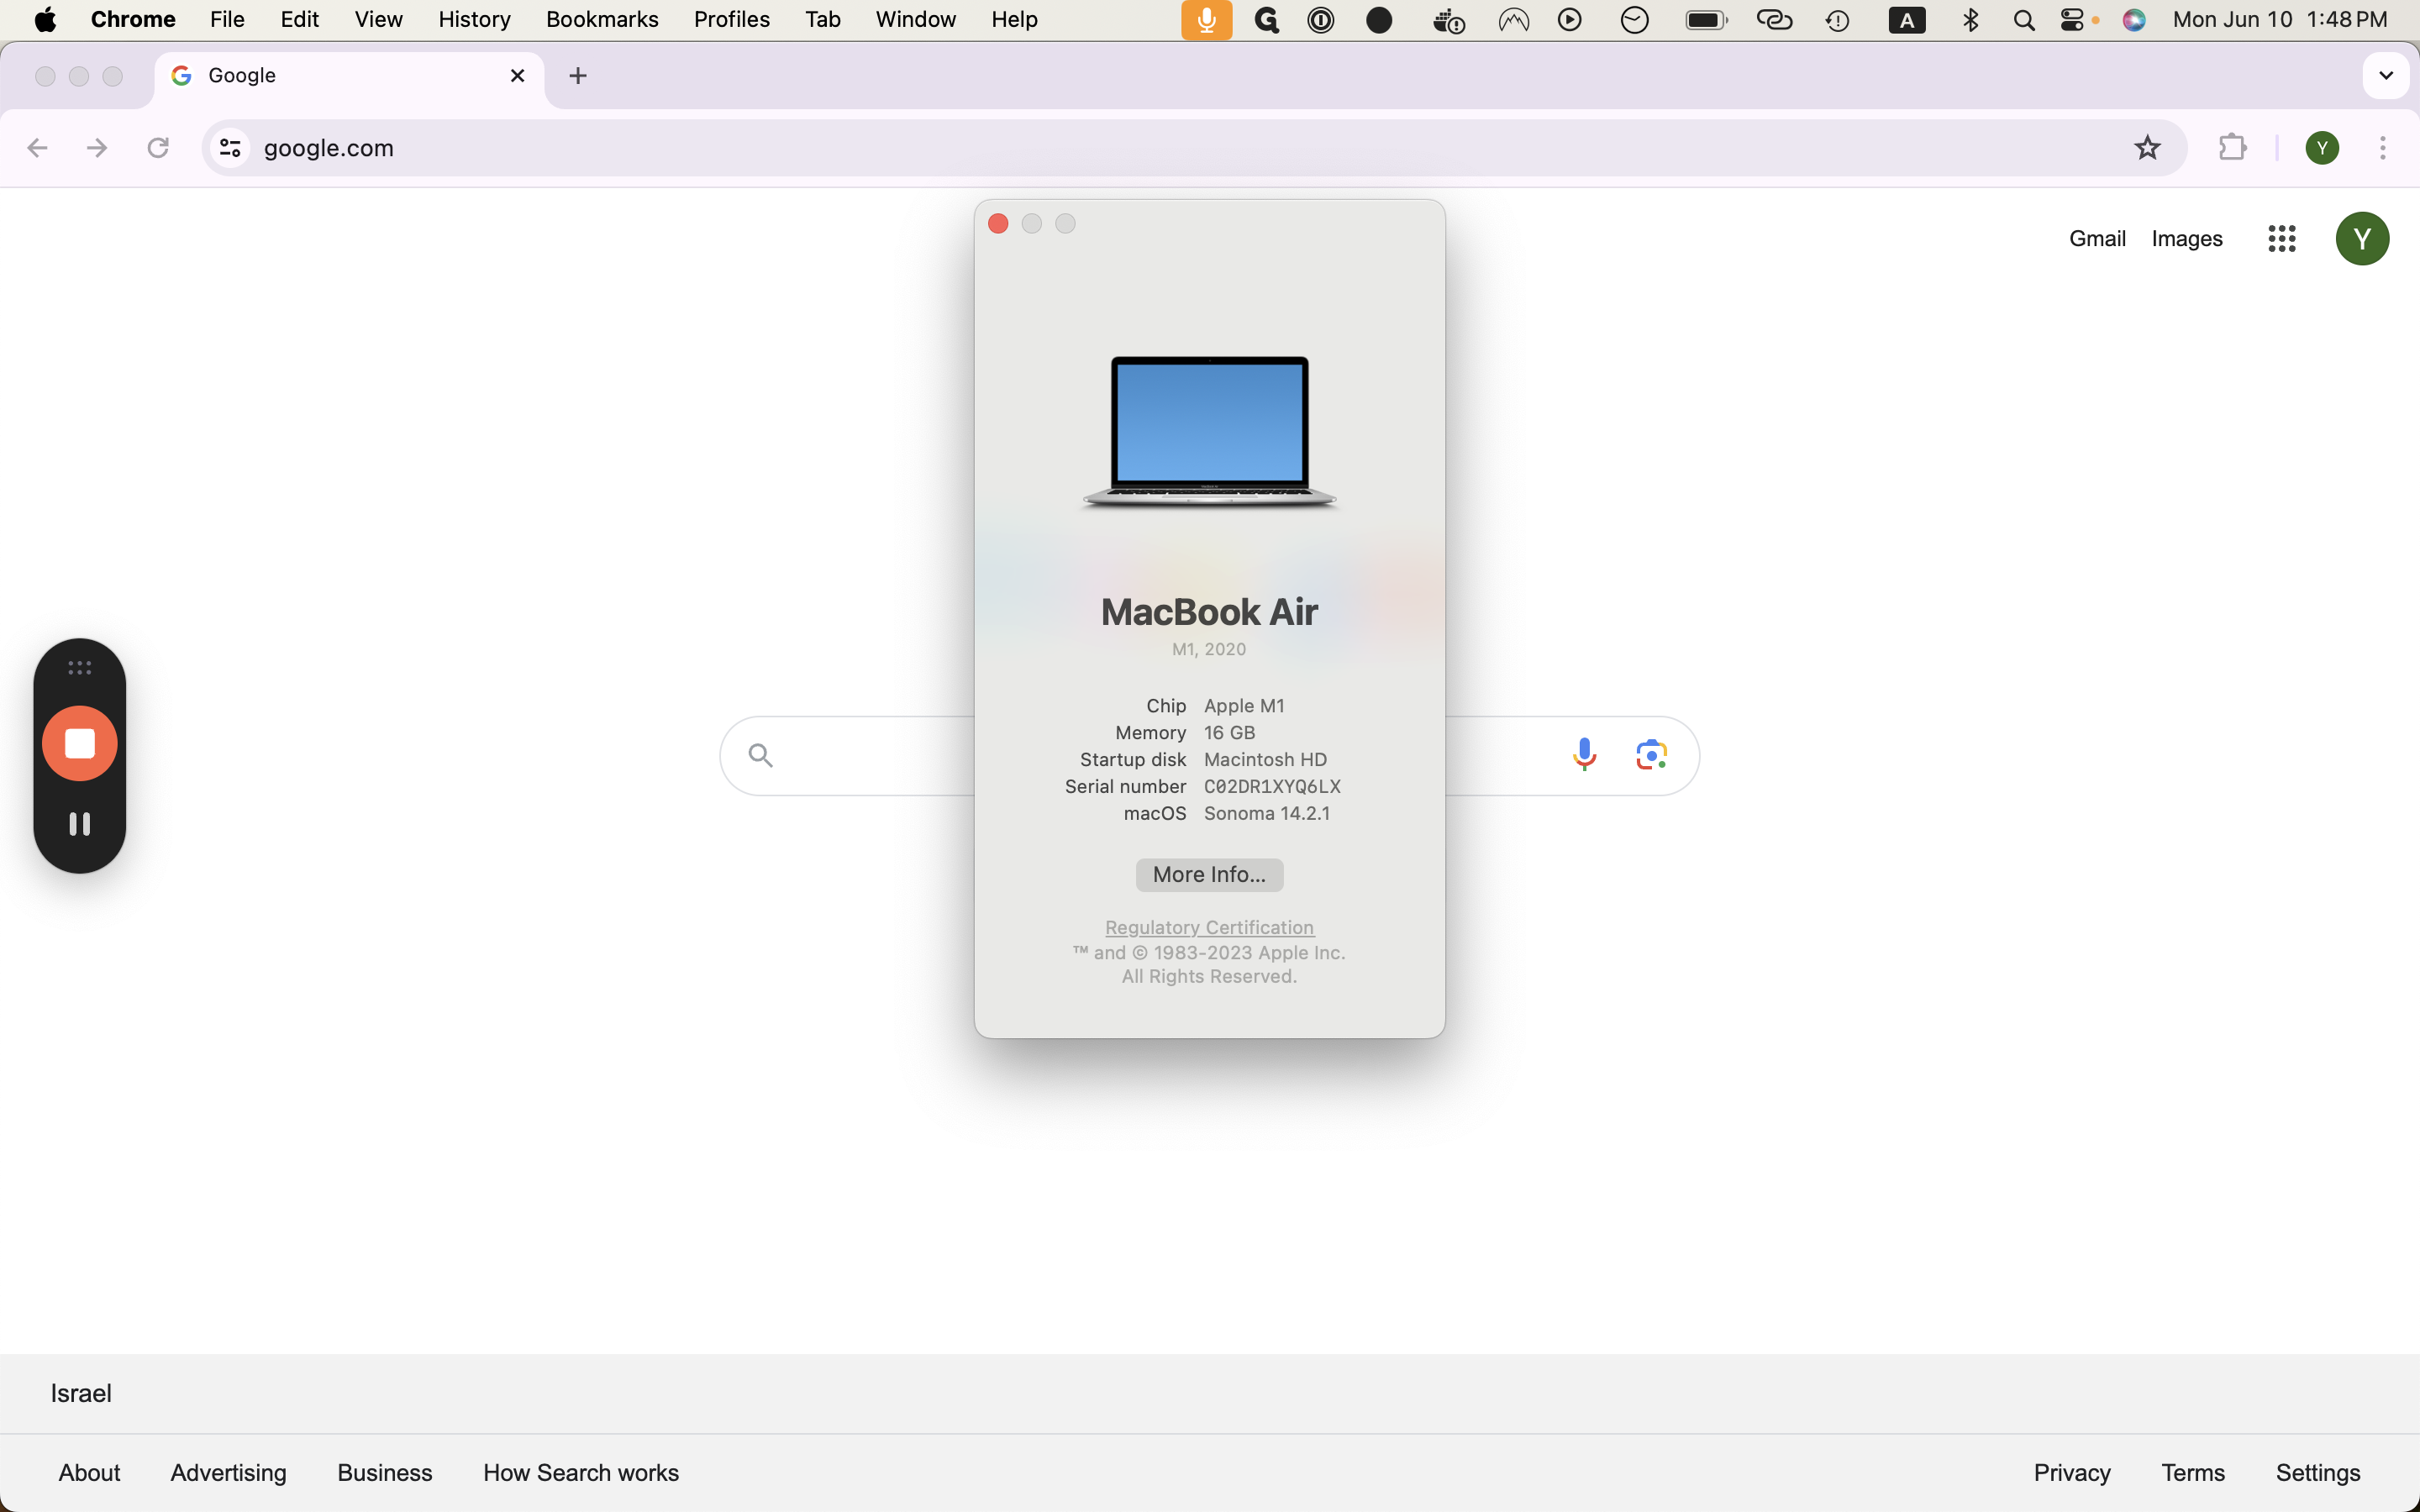Screen dimensions: 2420x1512
Task: Open the Tab menu
Action: pyautogui.click(x=822, y=20)
